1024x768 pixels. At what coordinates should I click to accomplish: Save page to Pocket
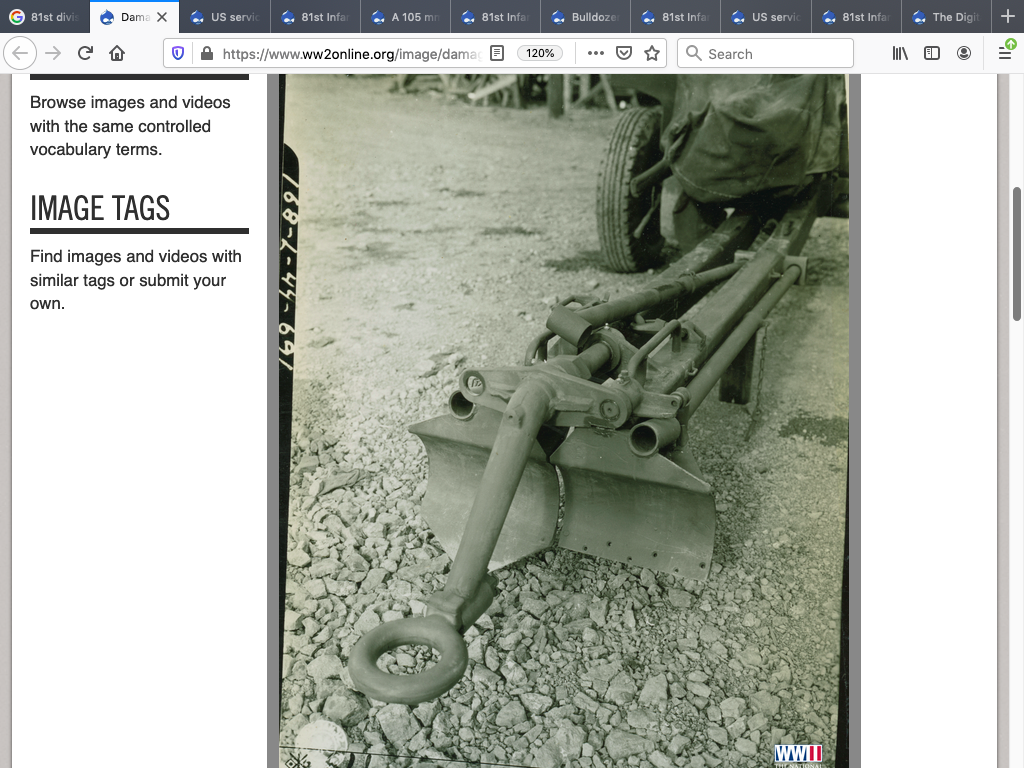coord(624,54)
